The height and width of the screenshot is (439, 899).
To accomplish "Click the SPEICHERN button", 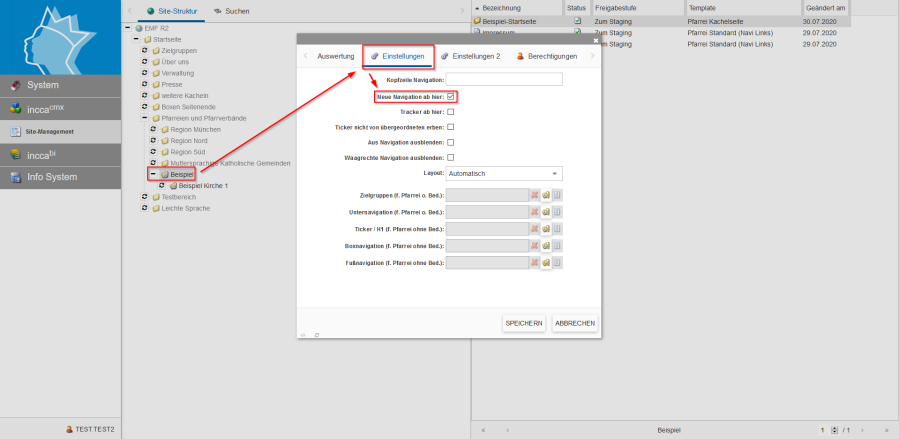I will pyautogui.click(x=524, y=323).
